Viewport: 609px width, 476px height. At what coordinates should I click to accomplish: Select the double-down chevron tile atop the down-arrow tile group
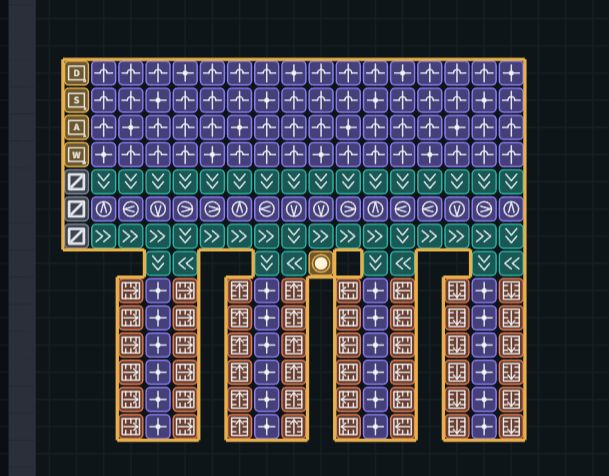484,263
